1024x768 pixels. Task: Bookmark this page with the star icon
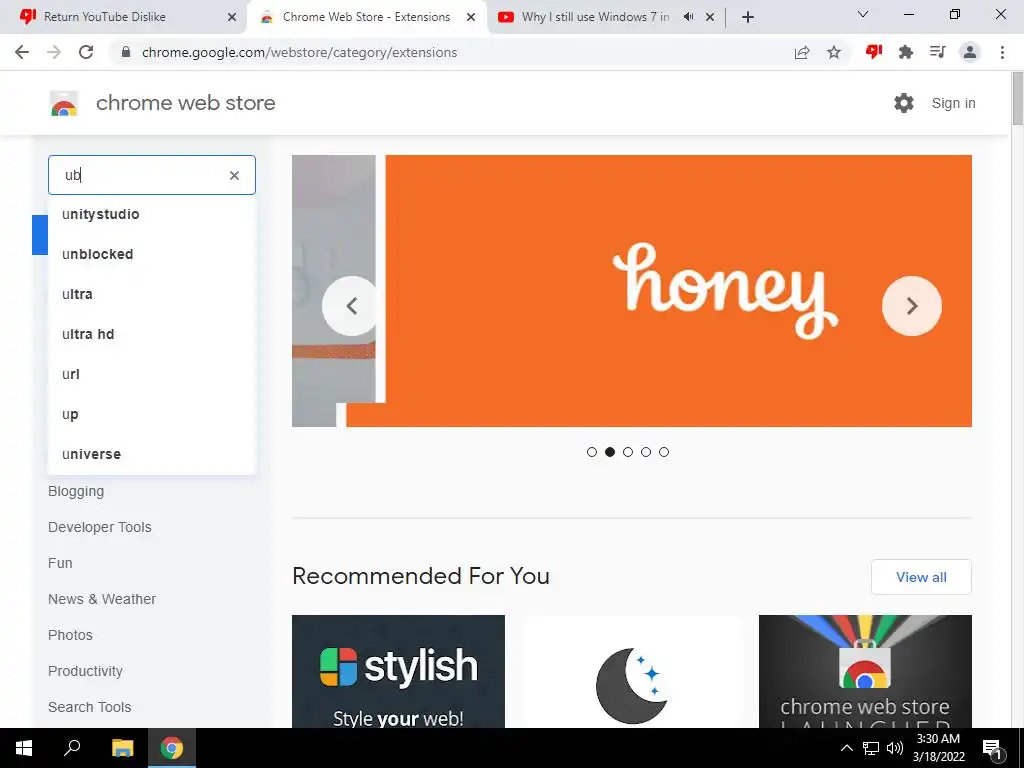coord(834,52)
